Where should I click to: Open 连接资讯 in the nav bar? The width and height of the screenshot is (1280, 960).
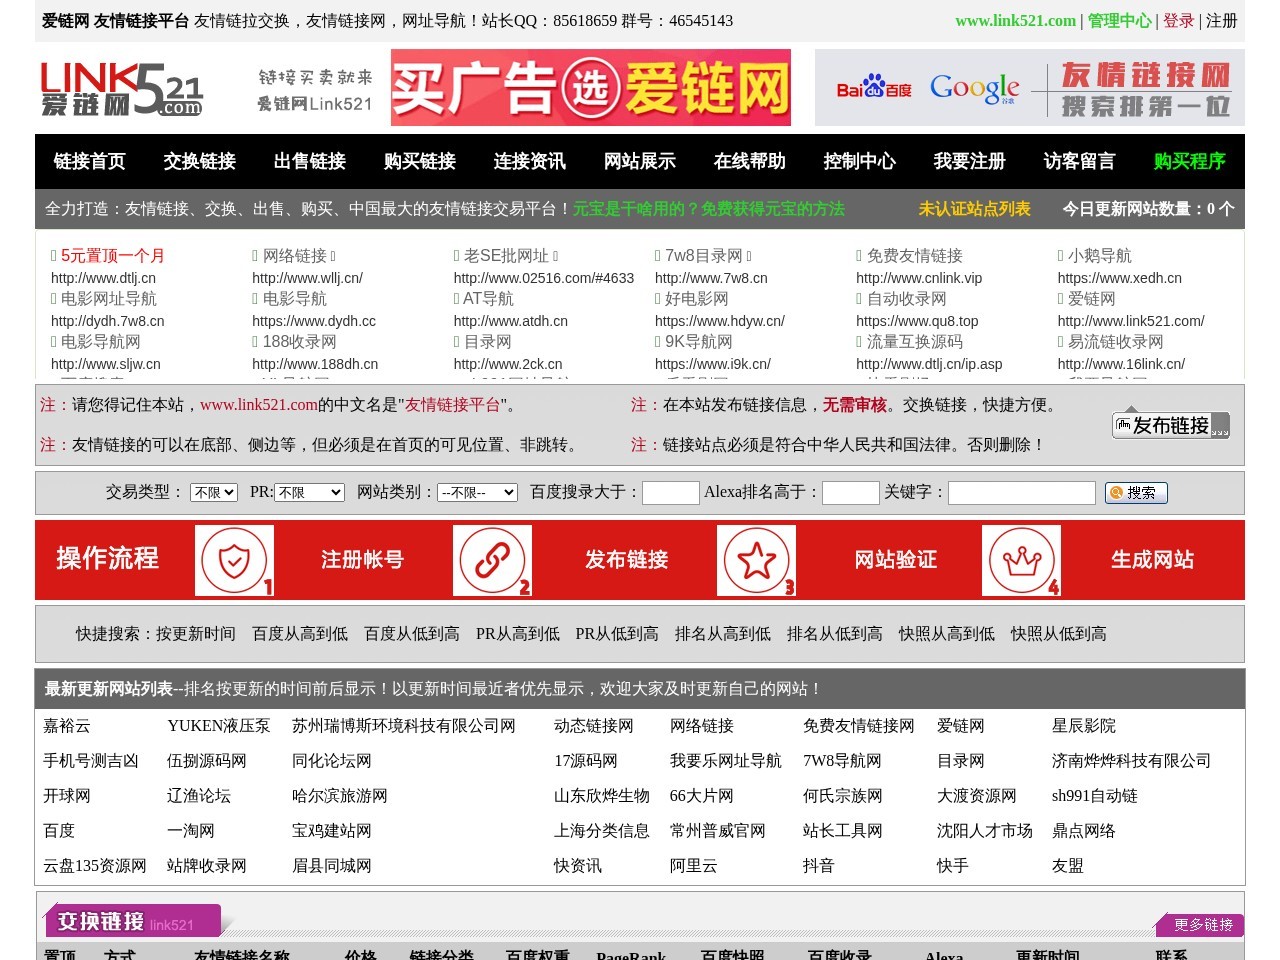(x=530, y=161)
